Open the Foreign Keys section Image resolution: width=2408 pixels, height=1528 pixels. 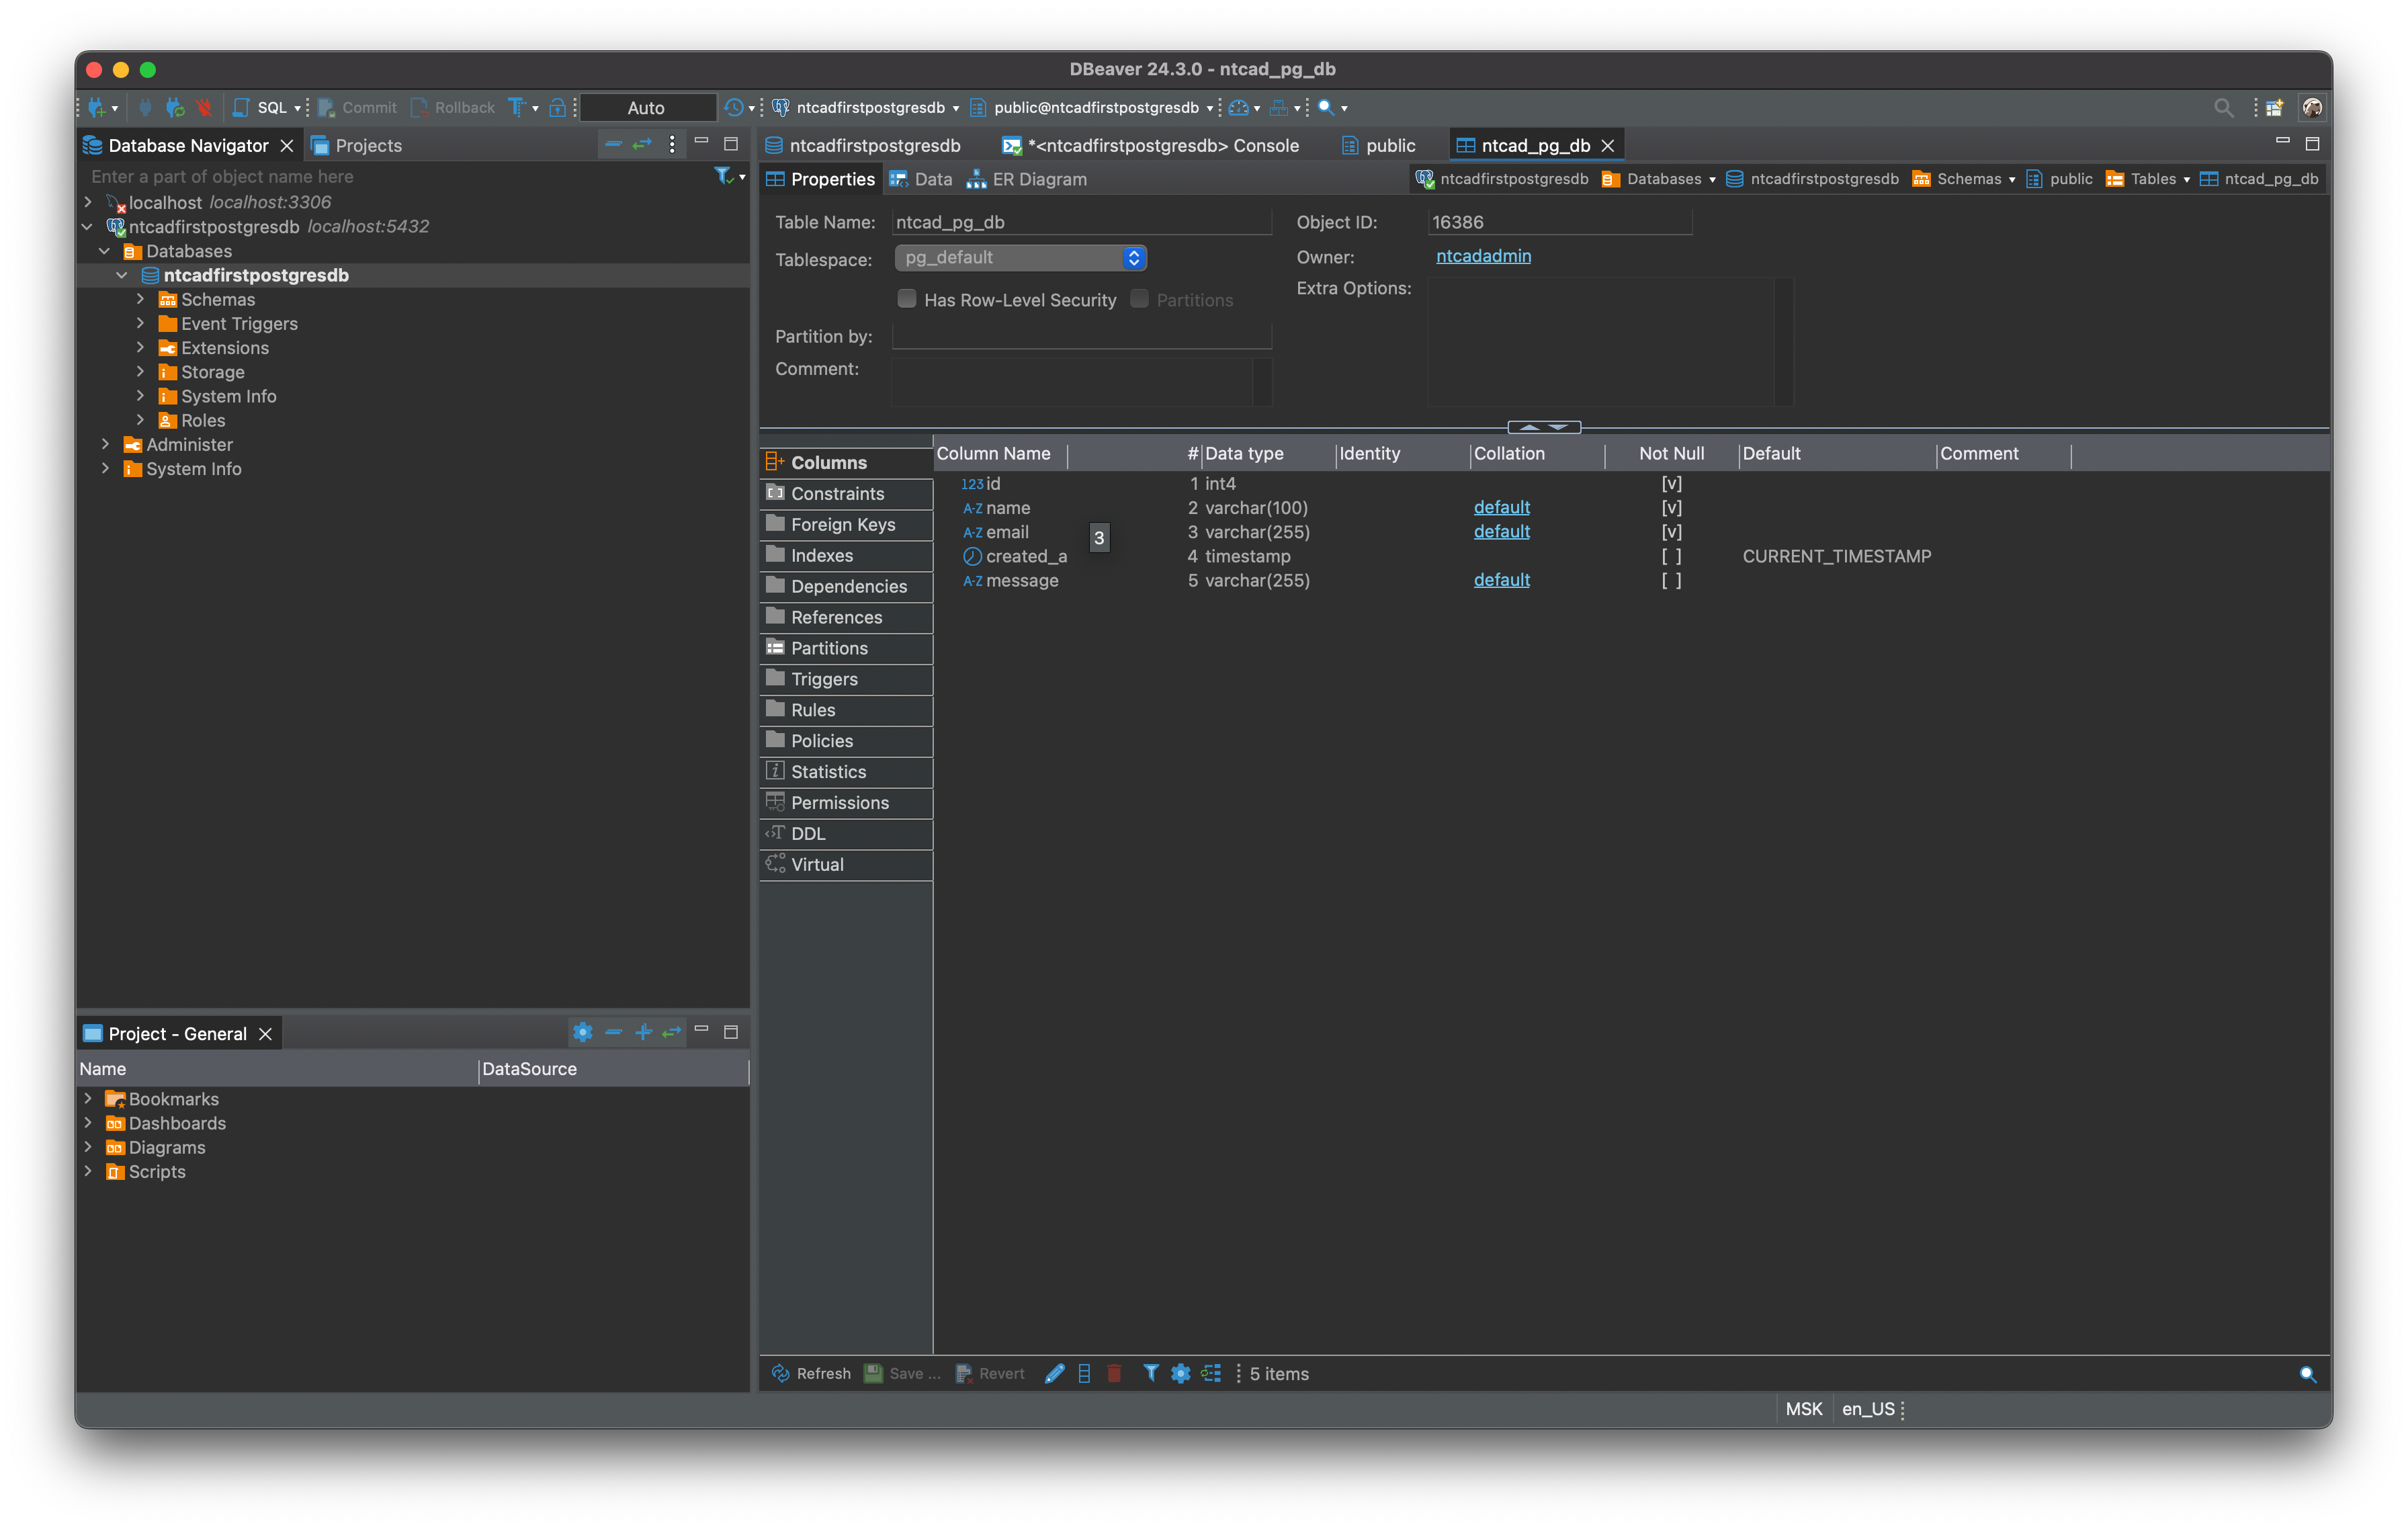tap(846, 524)
